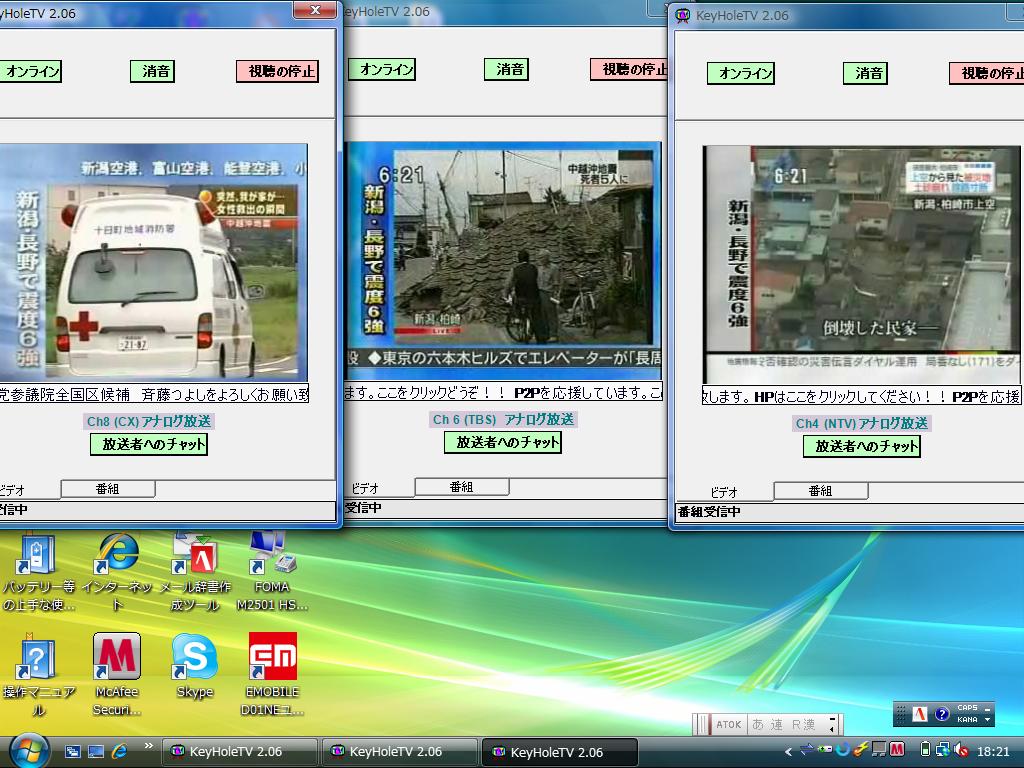Click the Ch 6 (TBS) アナログ放送 channel label
This screenshot has height=768, width=1024.
tap(503, 419)
